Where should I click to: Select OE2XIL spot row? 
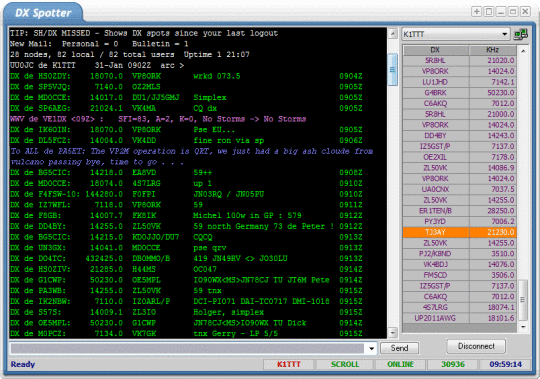459,157
